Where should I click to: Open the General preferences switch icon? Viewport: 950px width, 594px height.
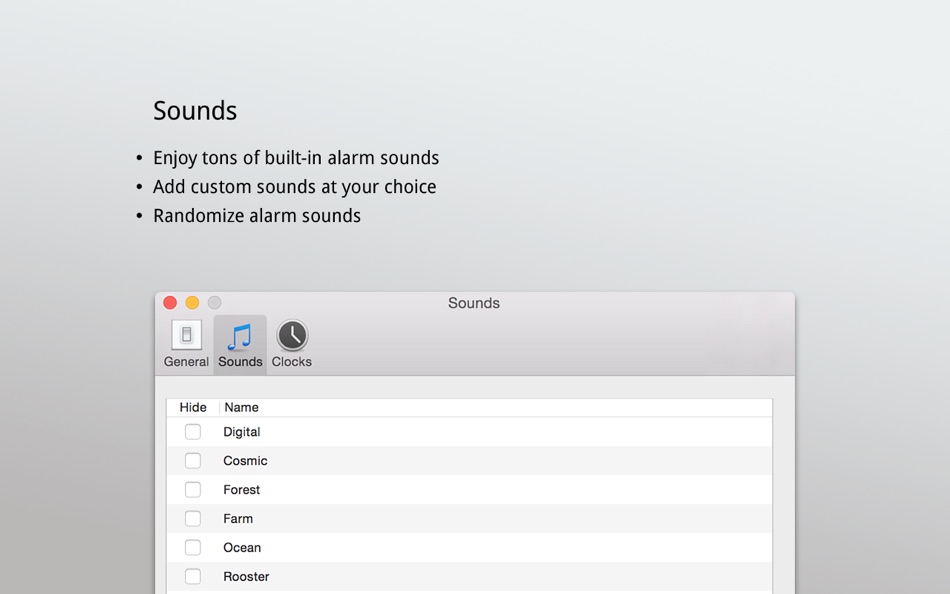pos(187,335)
